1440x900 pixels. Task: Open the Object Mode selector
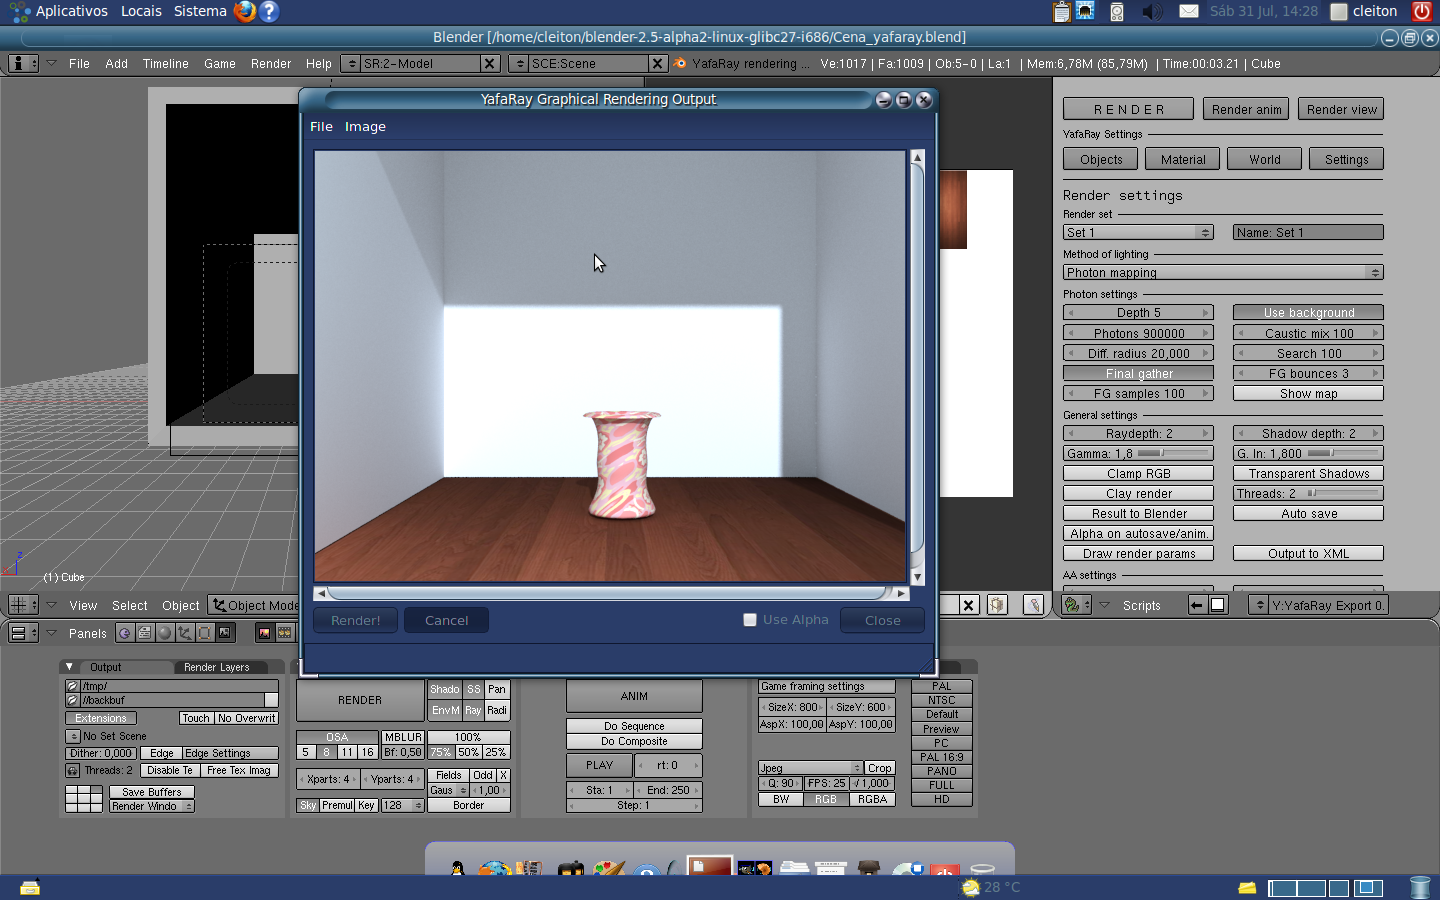click(x=255, y=605)
